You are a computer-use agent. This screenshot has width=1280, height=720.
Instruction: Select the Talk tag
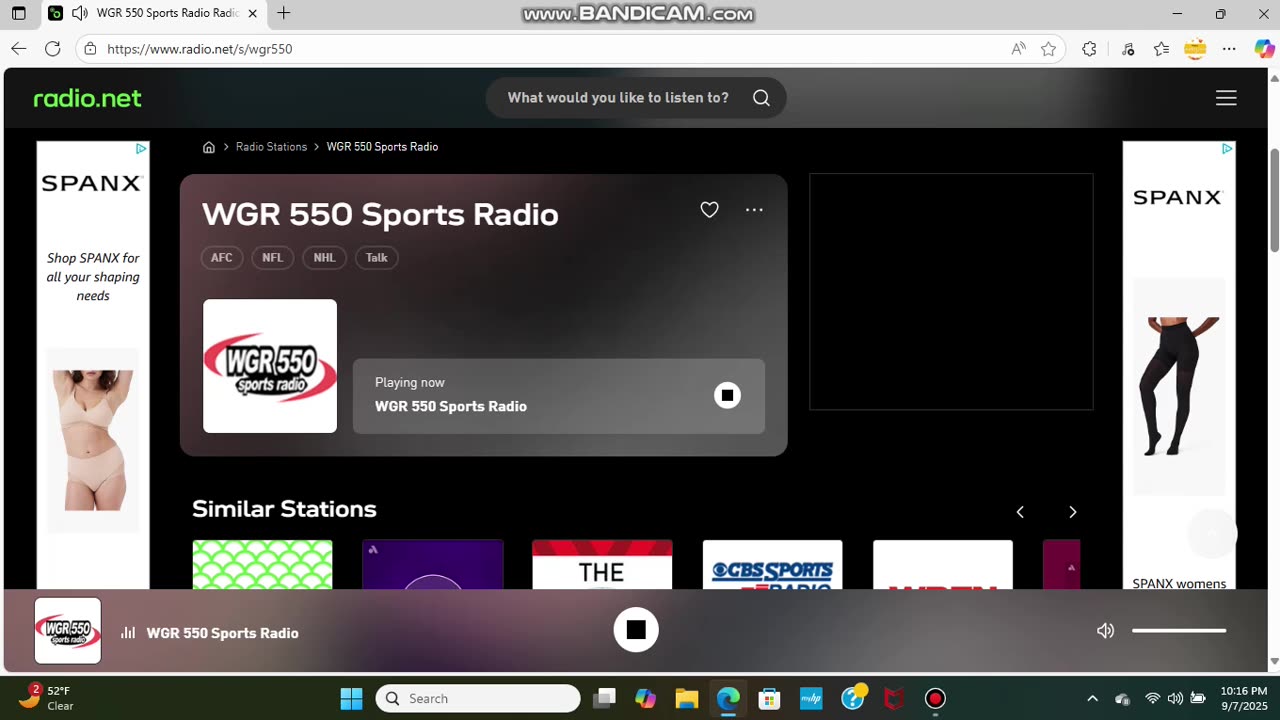point(377,258)
